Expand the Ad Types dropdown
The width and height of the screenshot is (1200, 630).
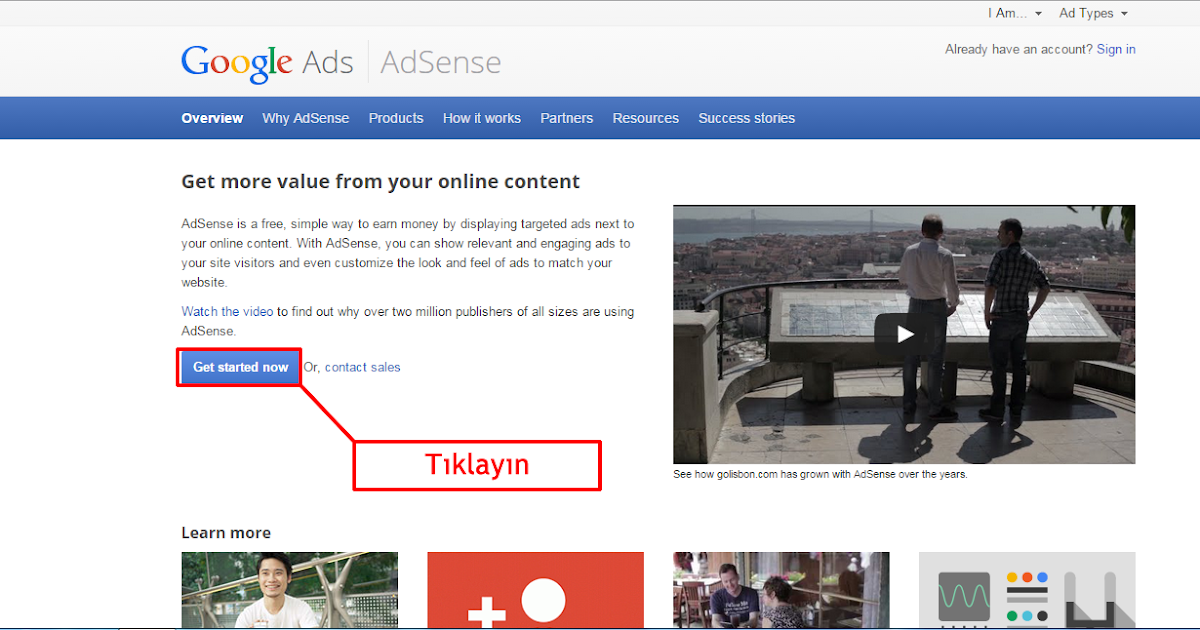point(1093,13)
